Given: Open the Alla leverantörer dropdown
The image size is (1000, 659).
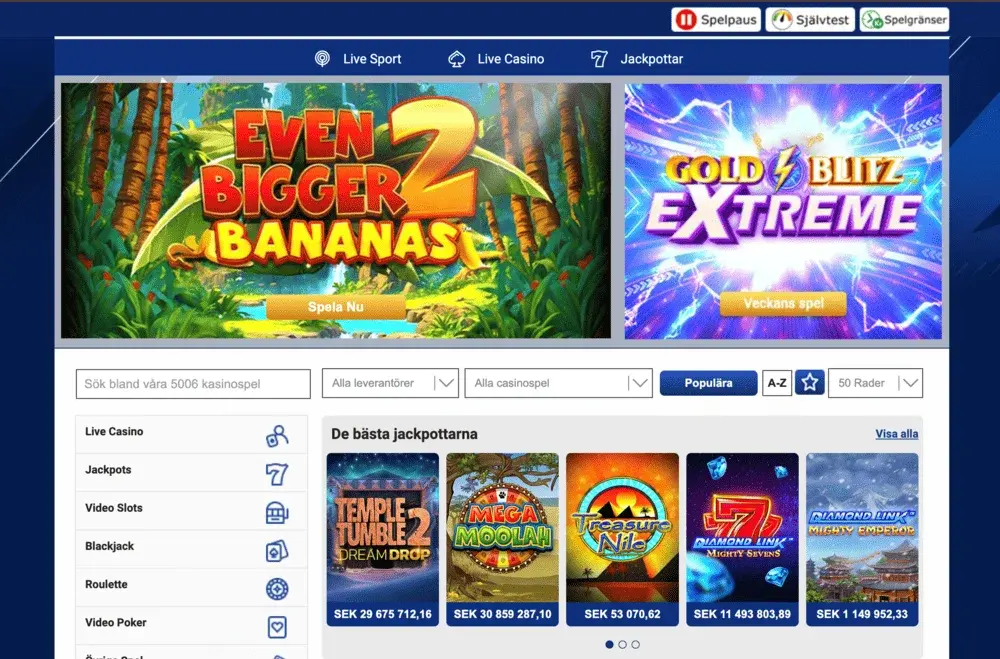Looking at the screenshot, I should pos(389,383).
